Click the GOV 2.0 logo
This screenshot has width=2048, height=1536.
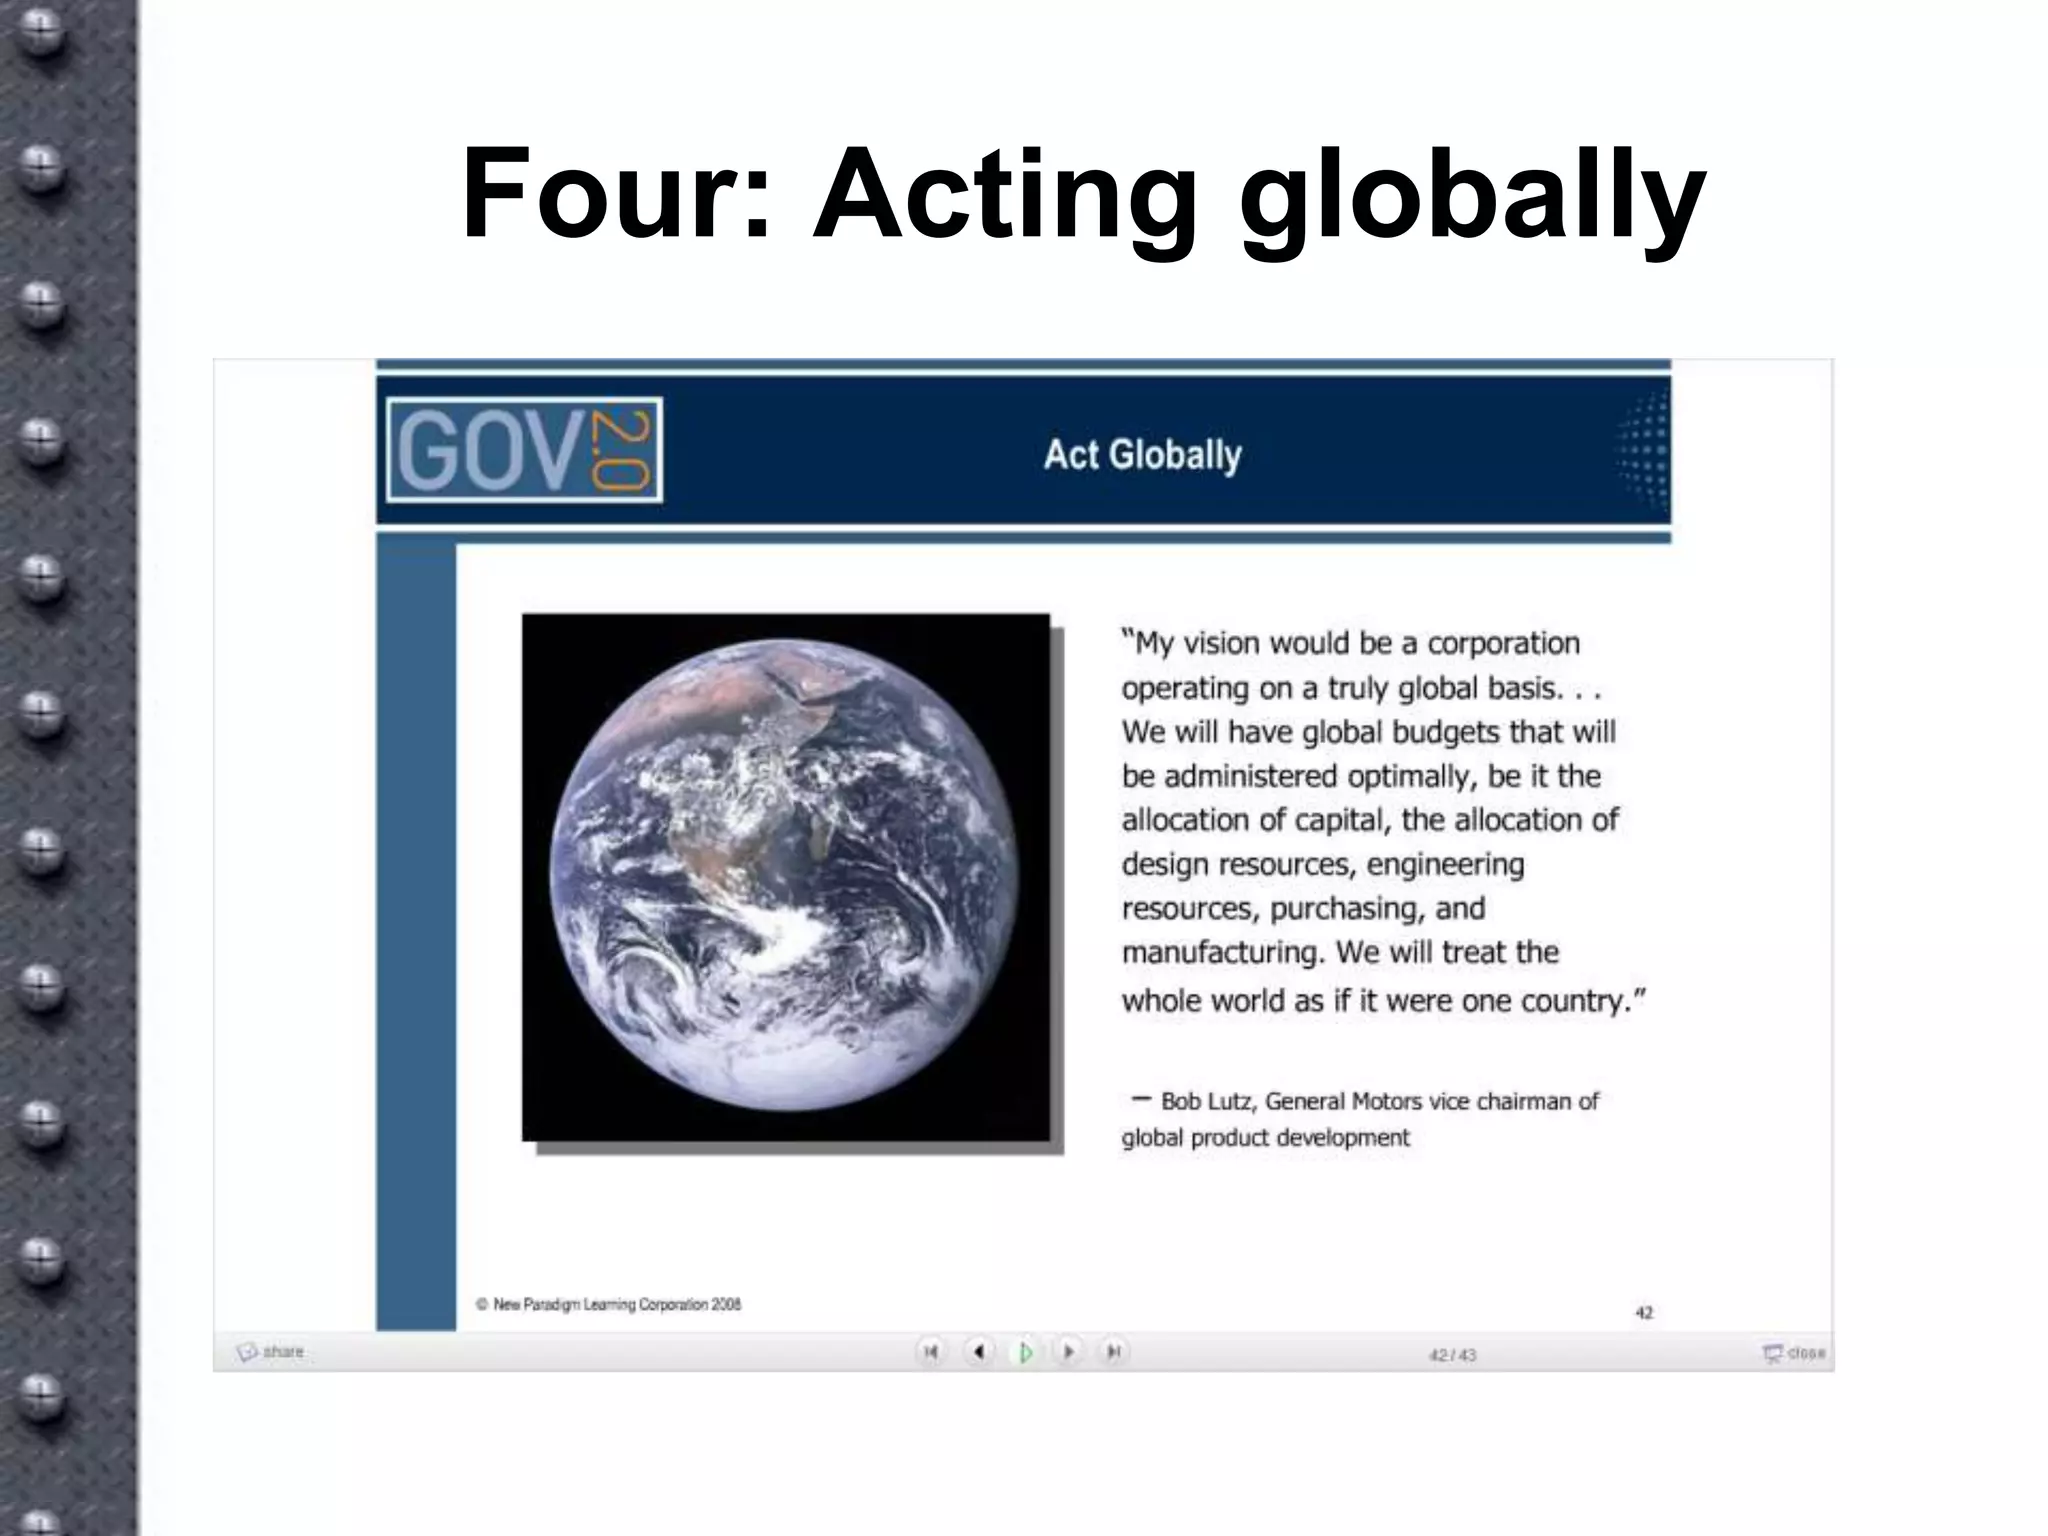click(524, 451)
